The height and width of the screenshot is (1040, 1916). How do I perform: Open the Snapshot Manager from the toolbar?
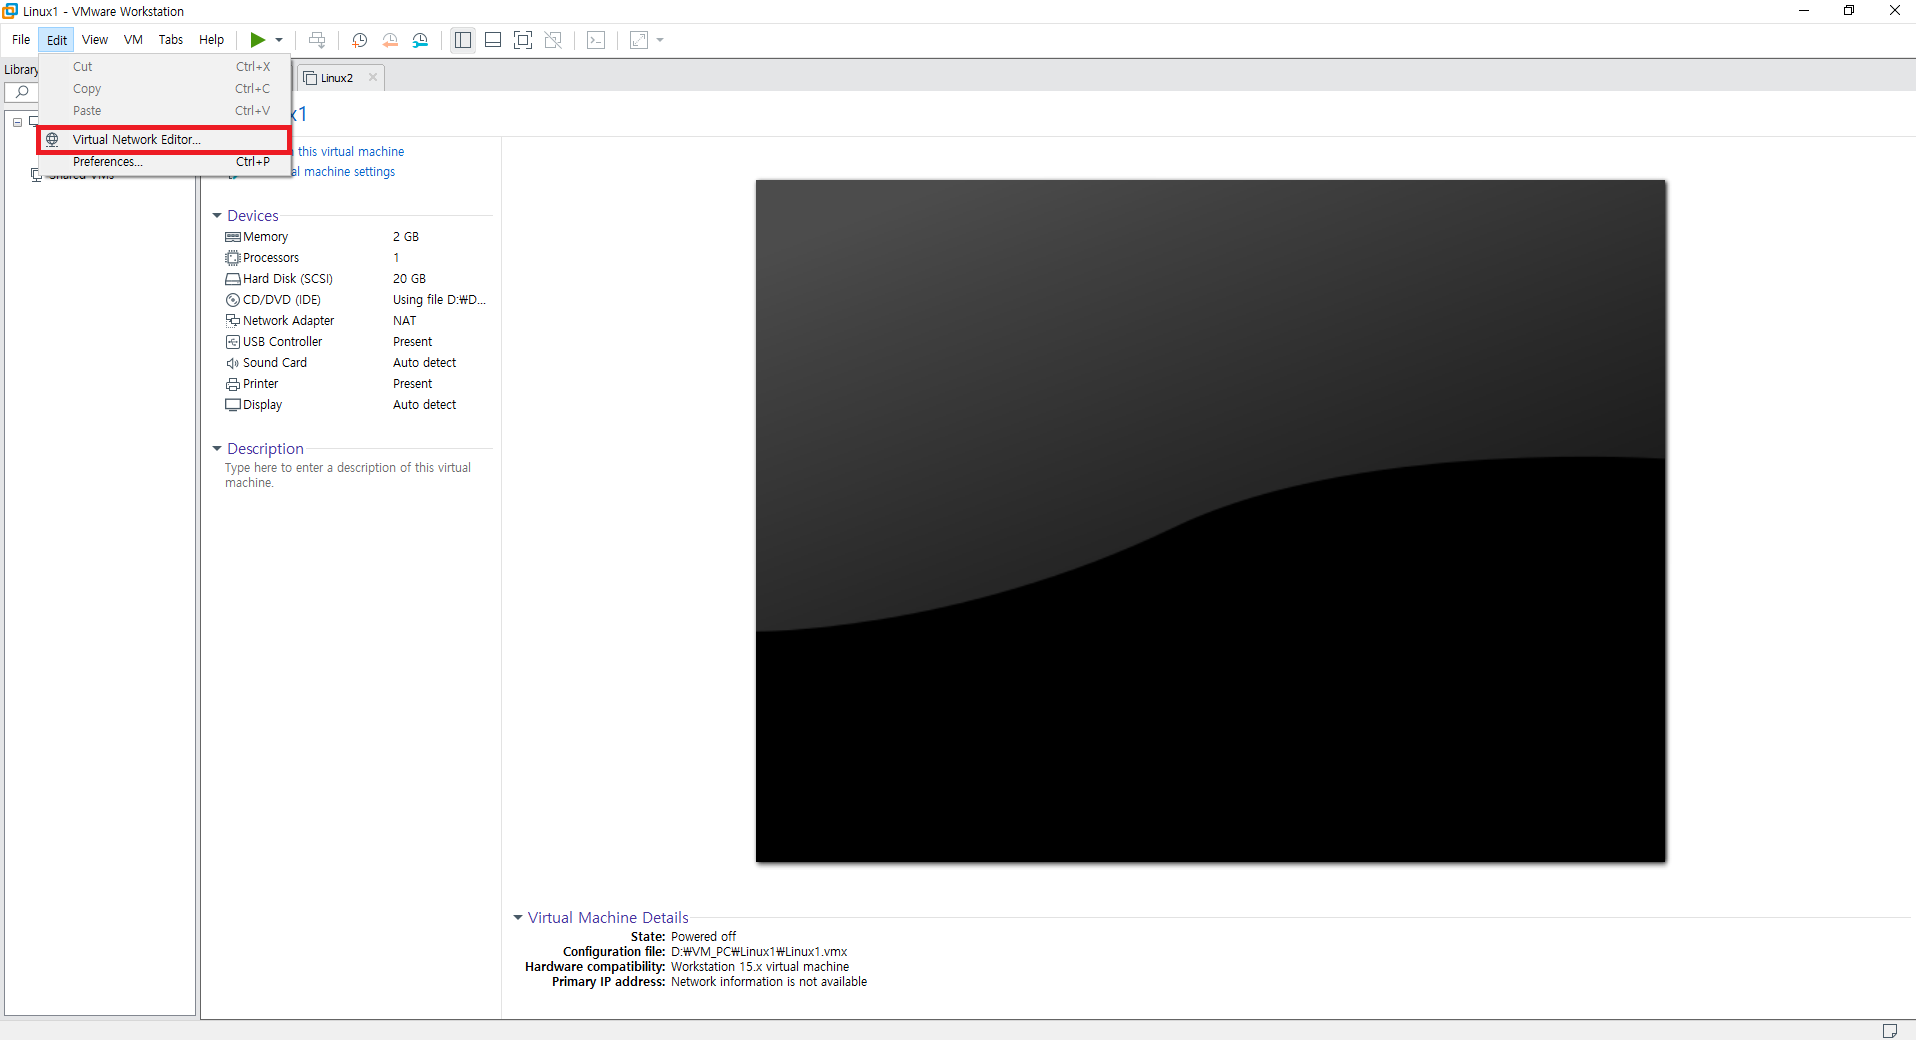click(x=420, y=40)
